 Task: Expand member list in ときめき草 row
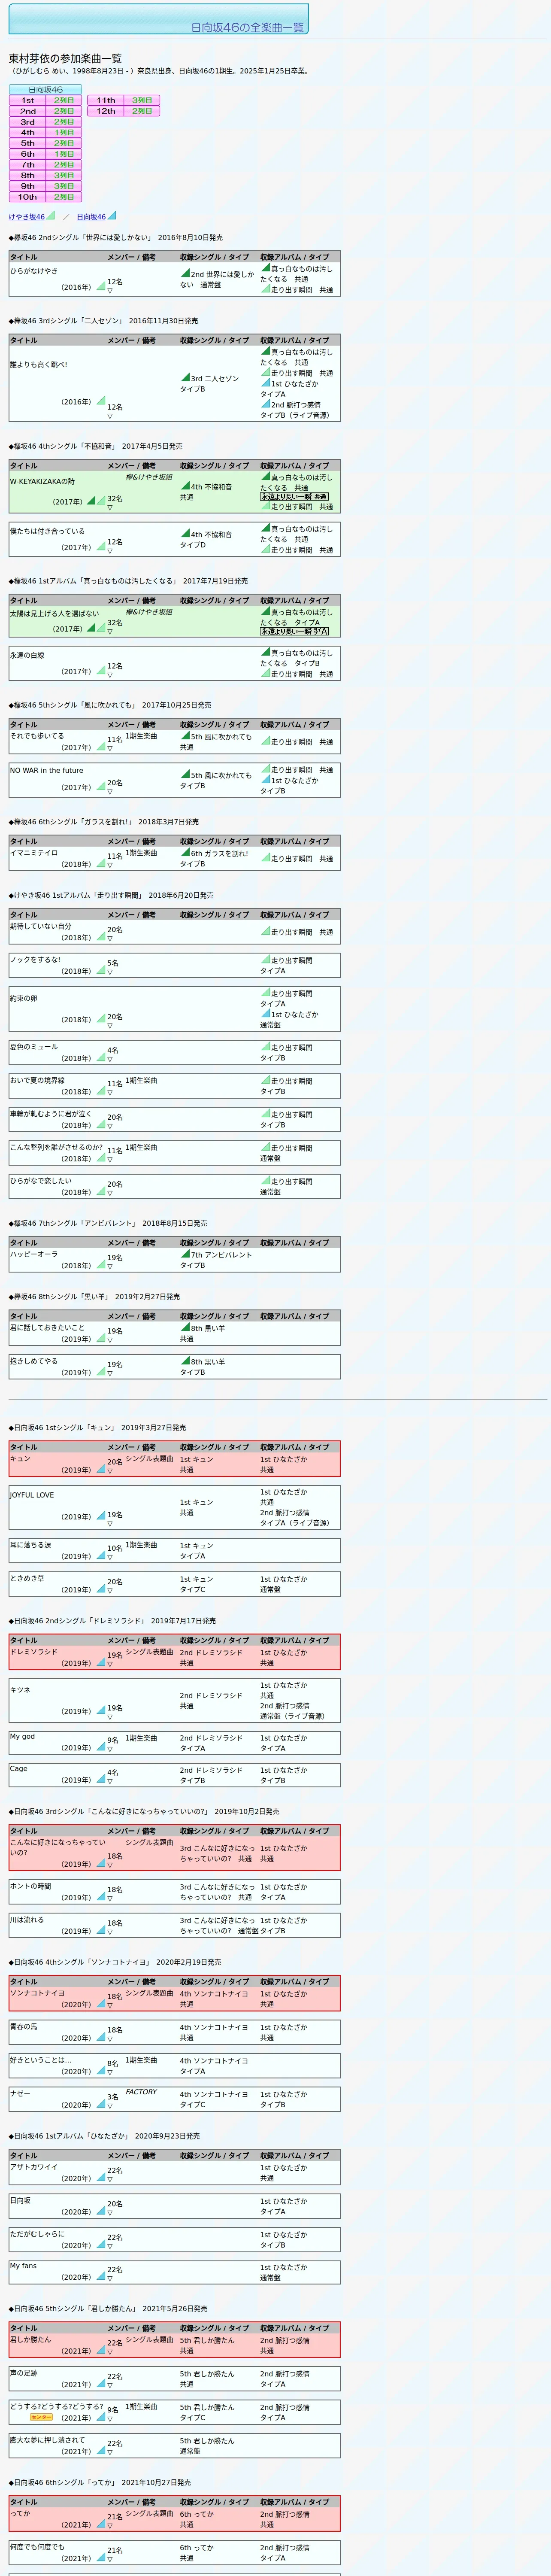pyautogui.click(x=110, y=1591)
